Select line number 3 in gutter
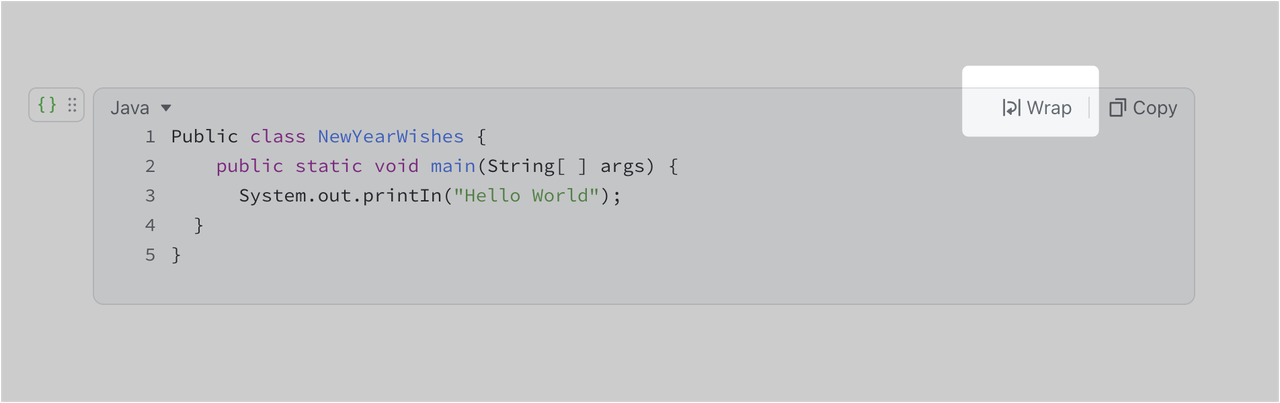 [150, 195]
